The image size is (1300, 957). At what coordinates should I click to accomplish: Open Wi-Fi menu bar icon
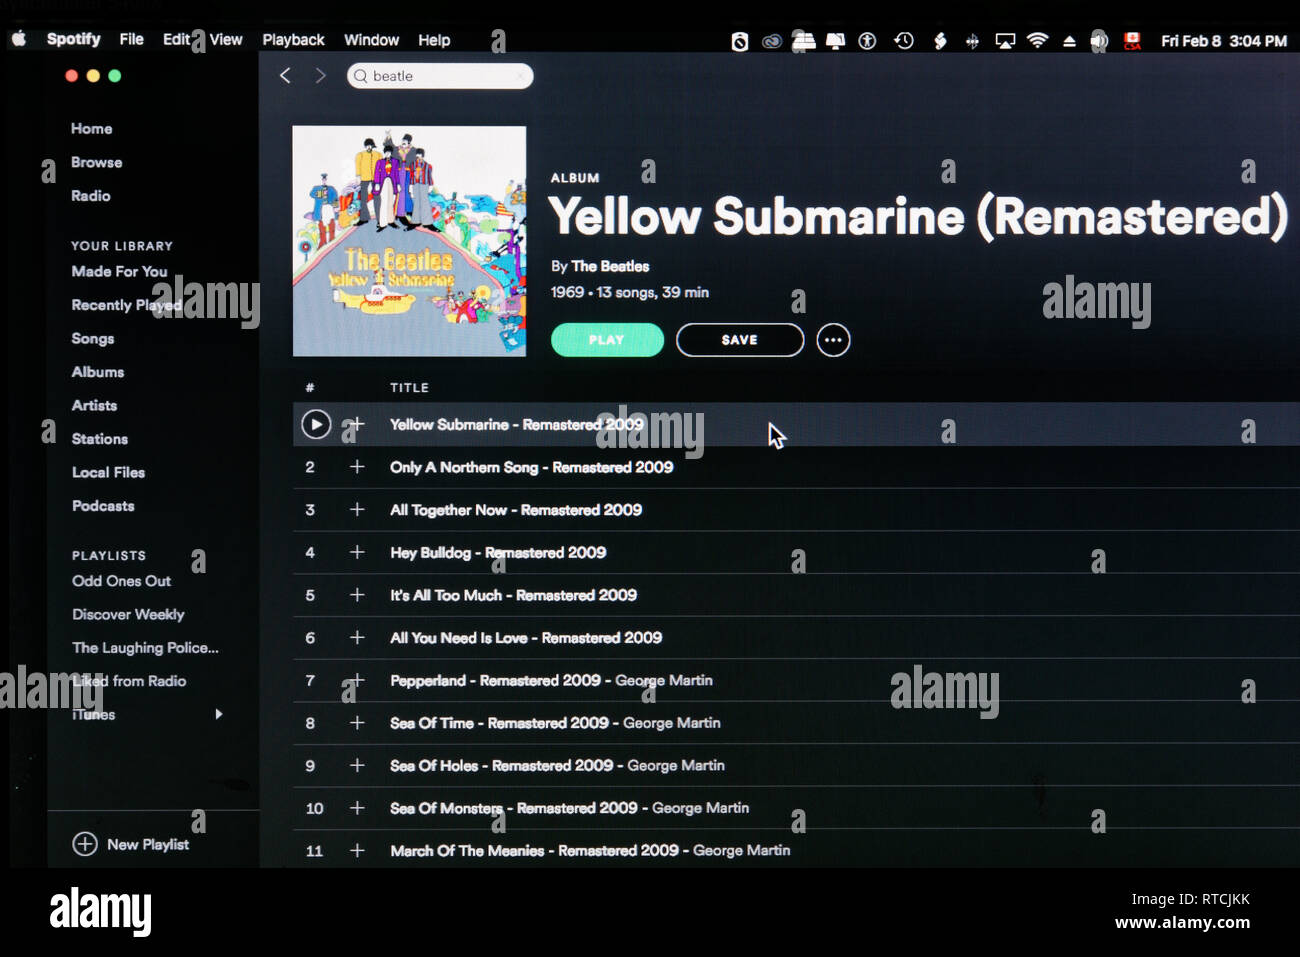(1037, 40)
